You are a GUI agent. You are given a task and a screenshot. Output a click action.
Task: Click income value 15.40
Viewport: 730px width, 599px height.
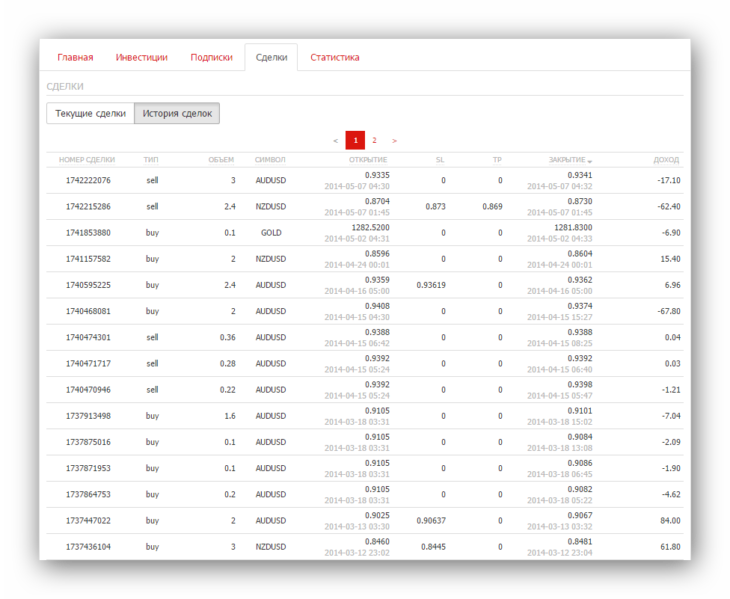(670, 259)
